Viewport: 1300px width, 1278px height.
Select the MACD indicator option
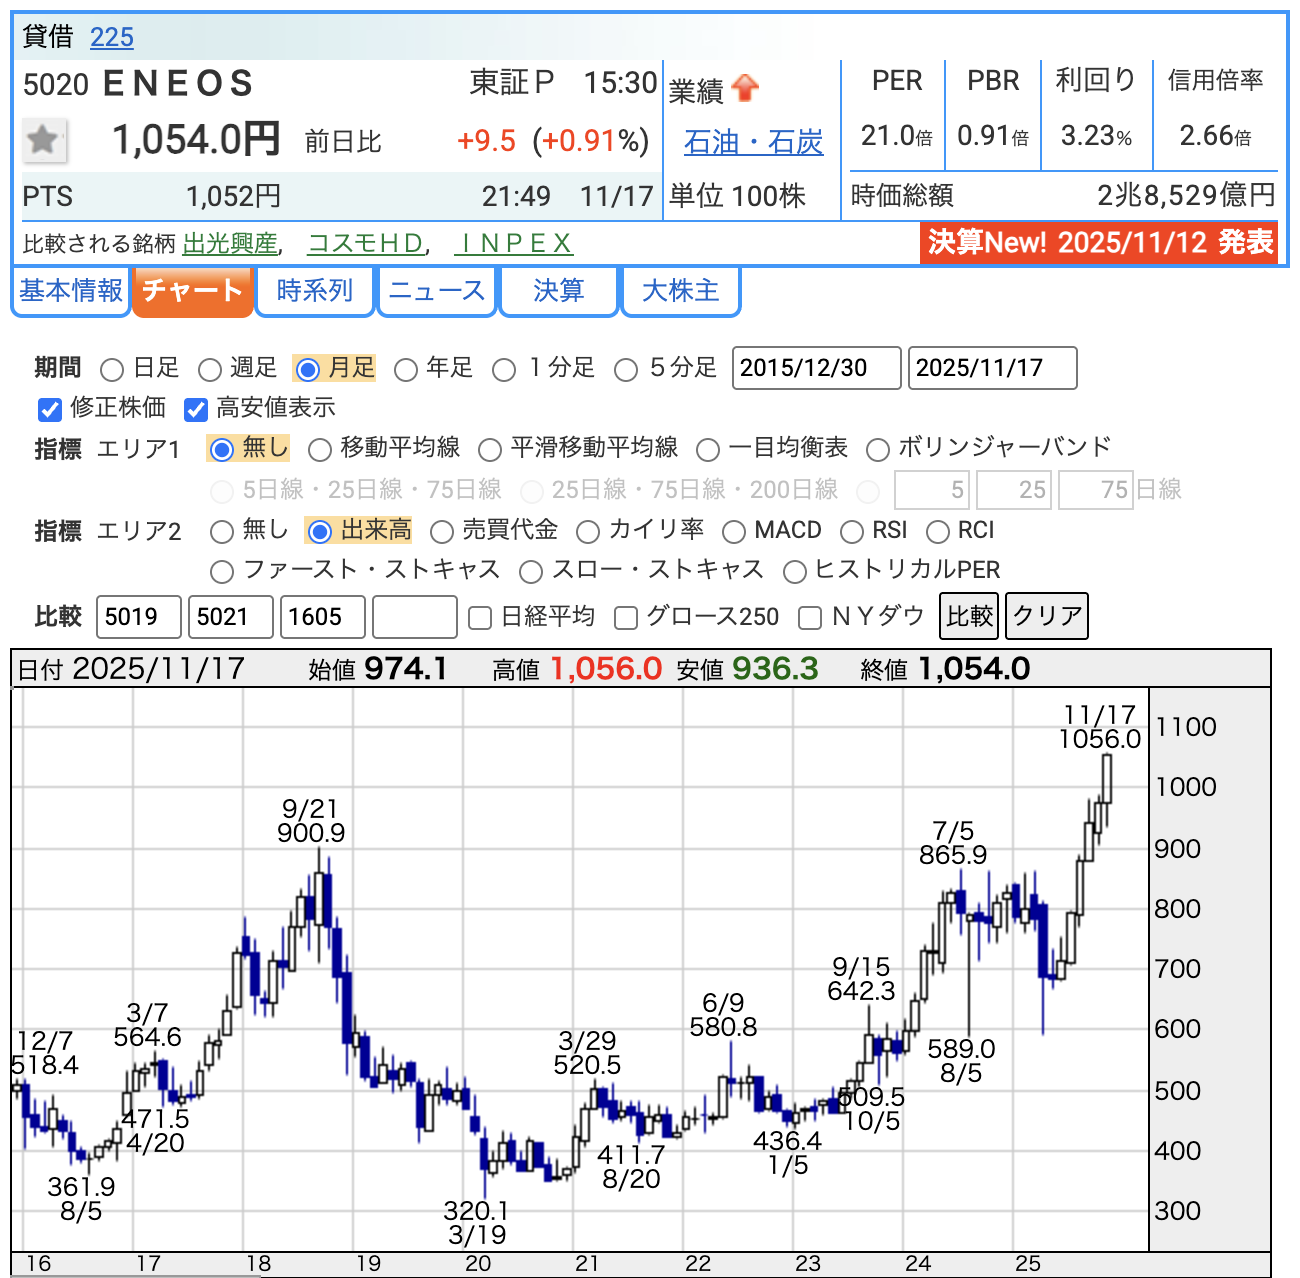pos(734,532)
